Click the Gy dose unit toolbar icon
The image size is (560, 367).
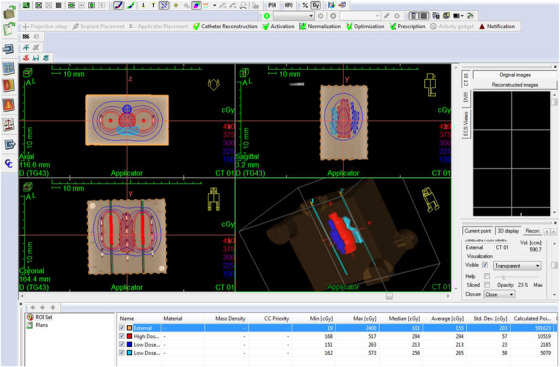pyautogui.click(x=316, y=5)
